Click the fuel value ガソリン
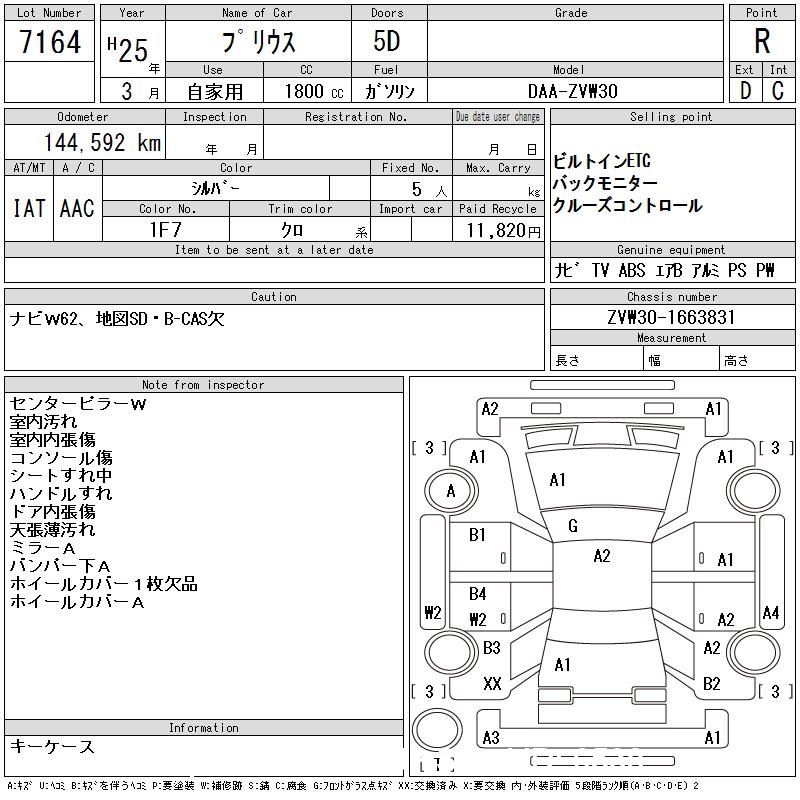Viewport: 800px width, 800px height. [389, 91]
